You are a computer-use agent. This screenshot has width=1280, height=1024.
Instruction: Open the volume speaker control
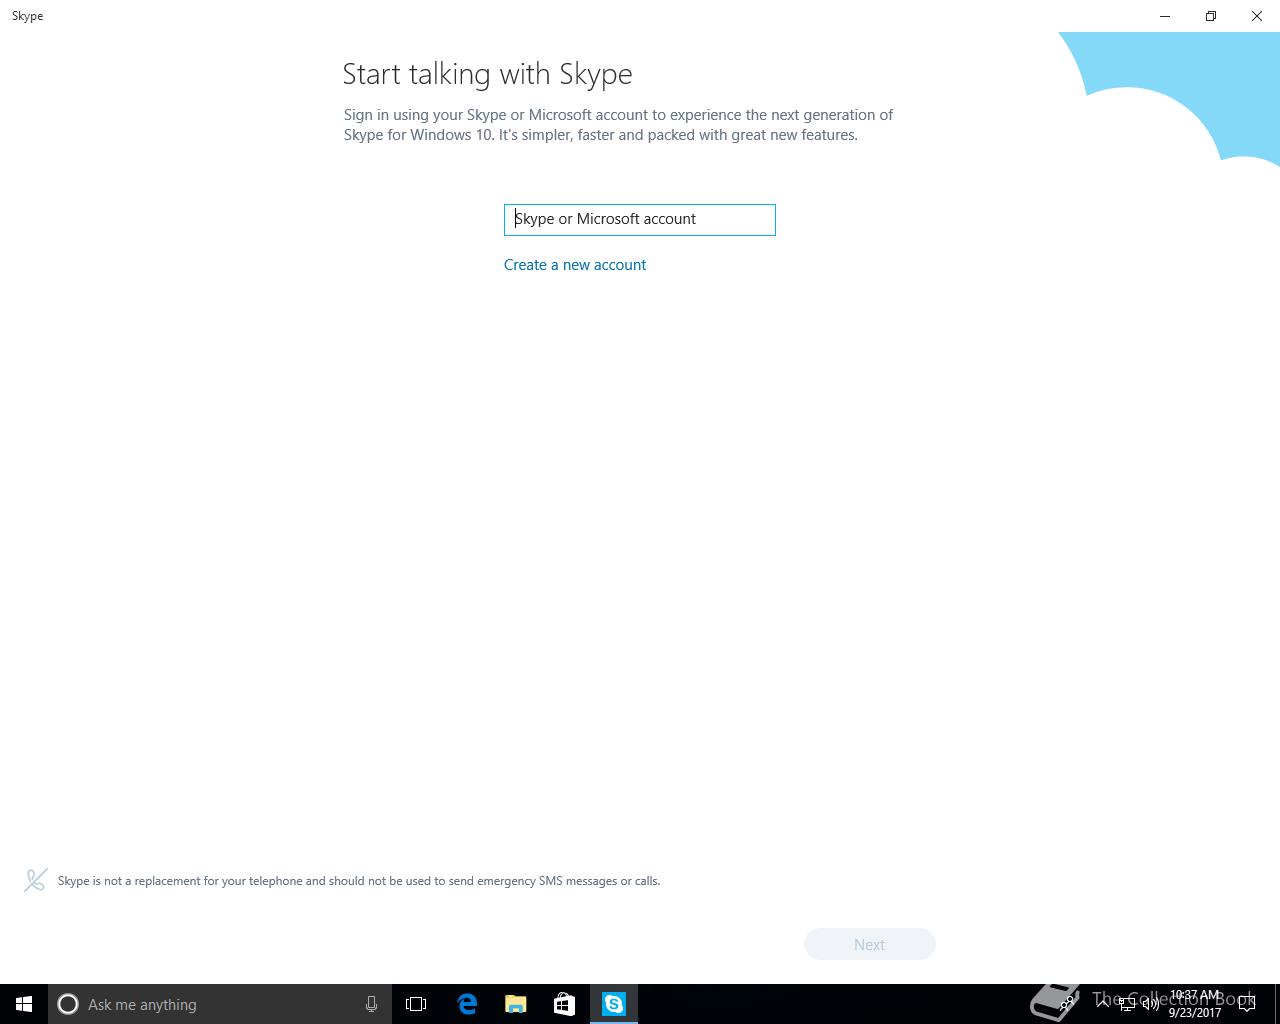1150,1004
